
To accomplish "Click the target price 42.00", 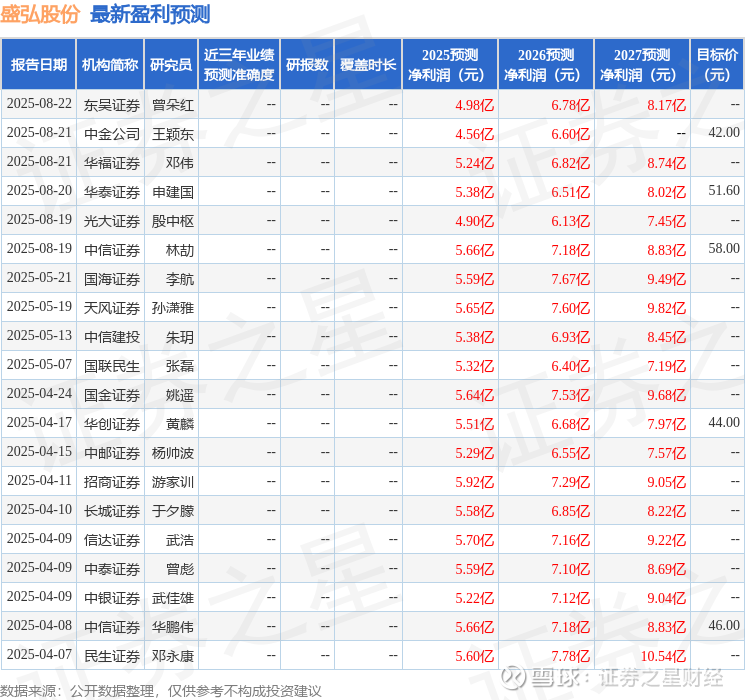I will click(724, 133).
